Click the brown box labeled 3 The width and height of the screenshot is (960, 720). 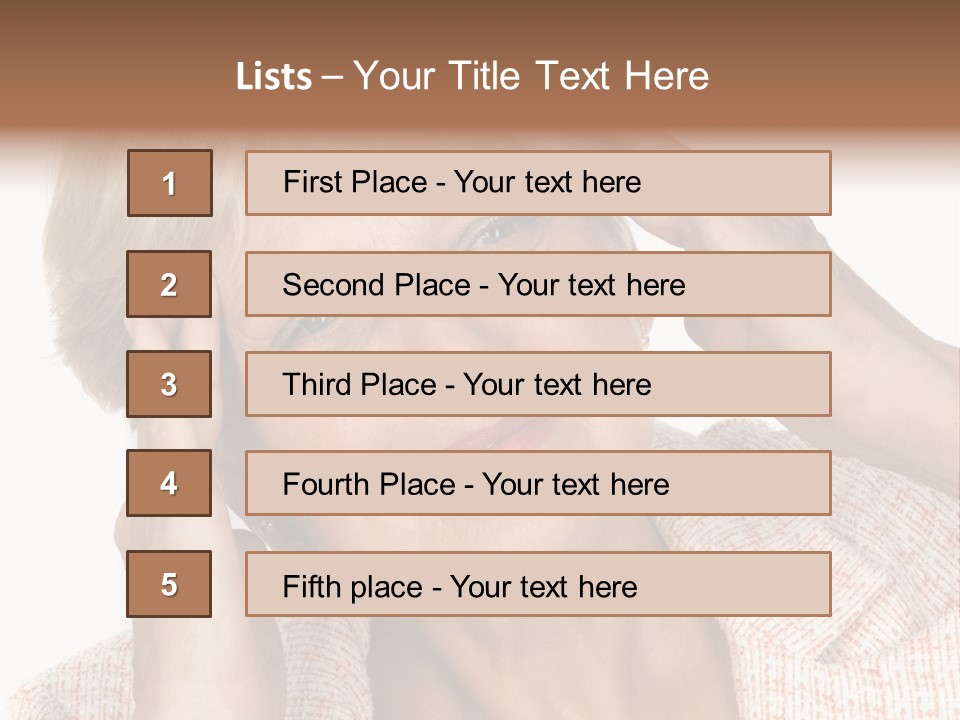169,384
